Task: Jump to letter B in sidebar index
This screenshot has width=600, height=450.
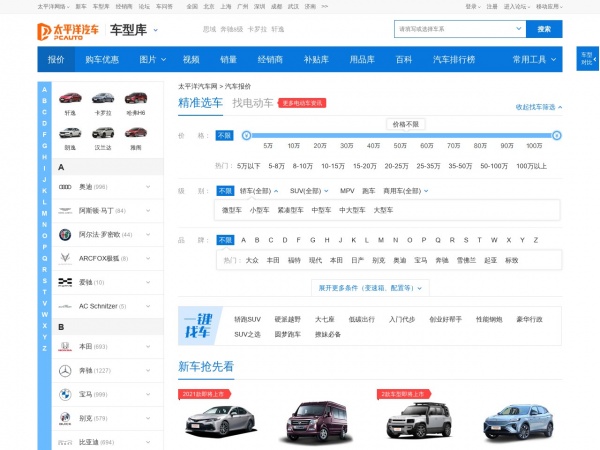Action: (44, 101)
